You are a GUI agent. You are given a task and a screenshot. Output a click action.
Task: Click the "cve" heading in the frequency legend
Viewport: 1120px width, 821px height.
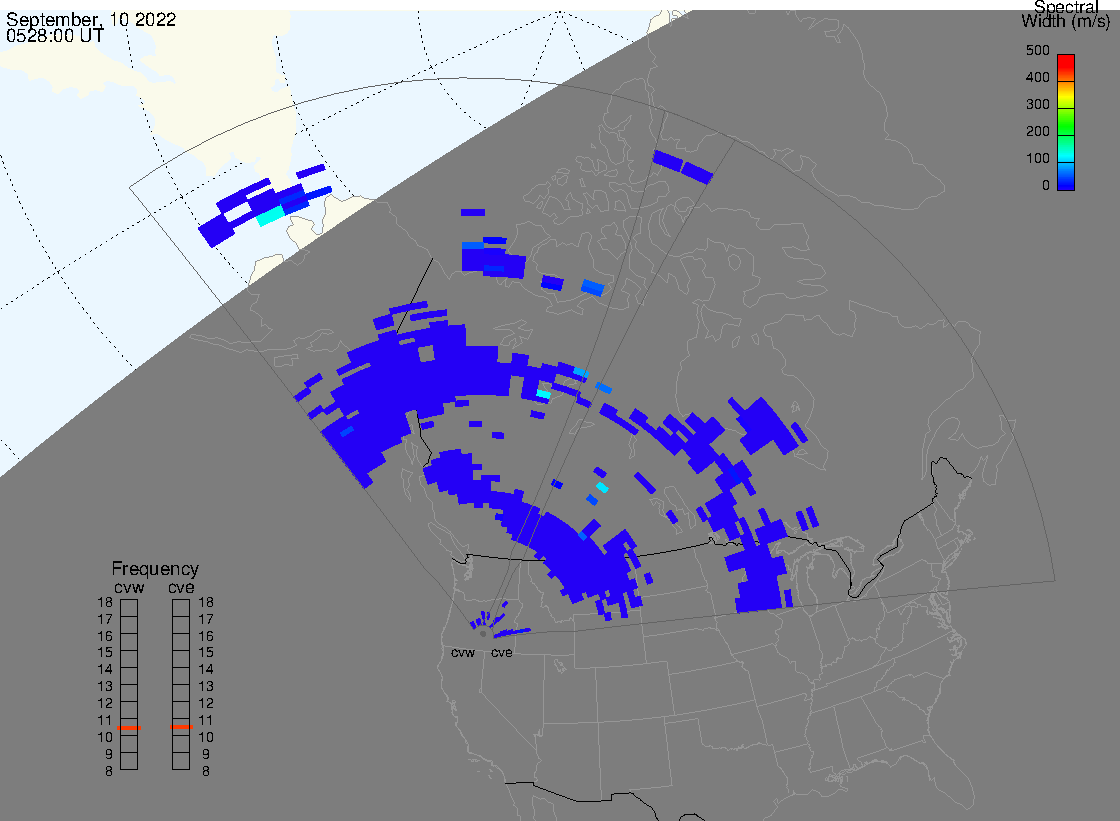click(181, 587)
